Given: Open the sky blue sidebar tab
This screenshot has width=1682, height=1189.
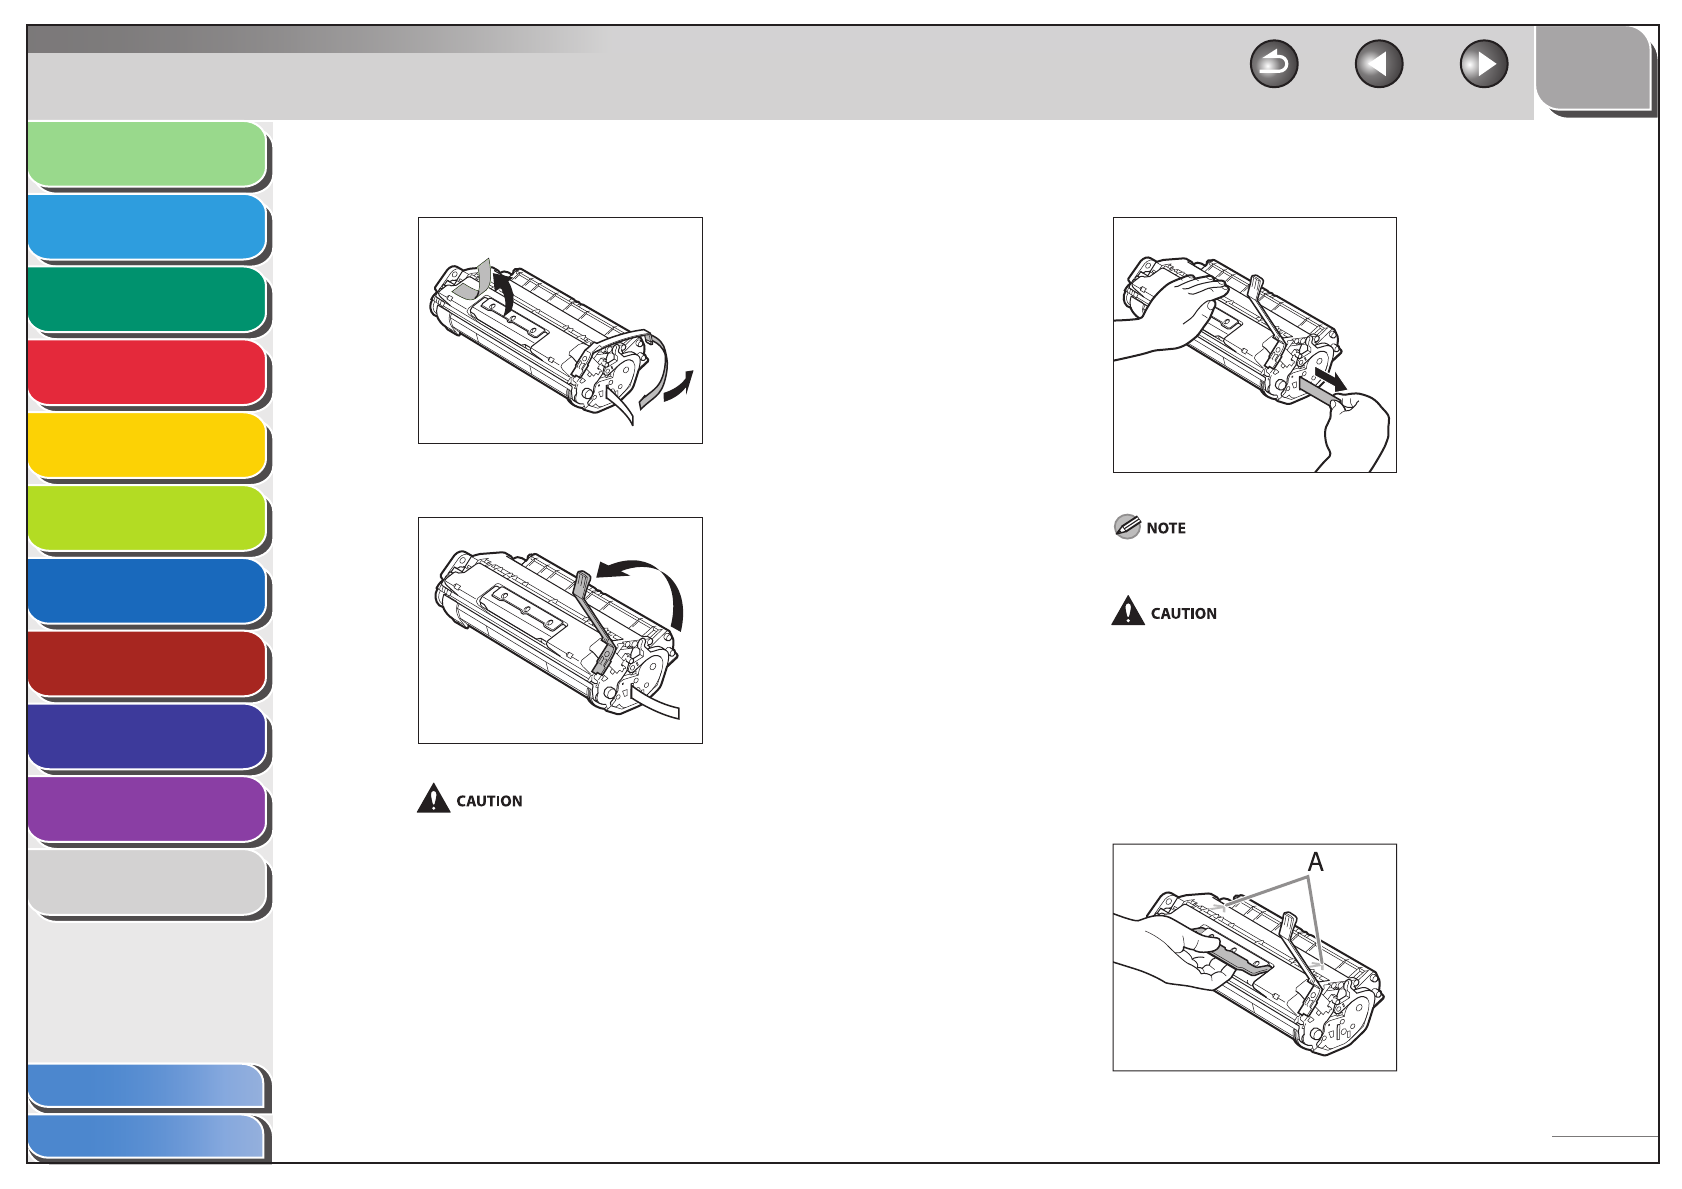Looking at the screenshot, I should coord(147,228).
